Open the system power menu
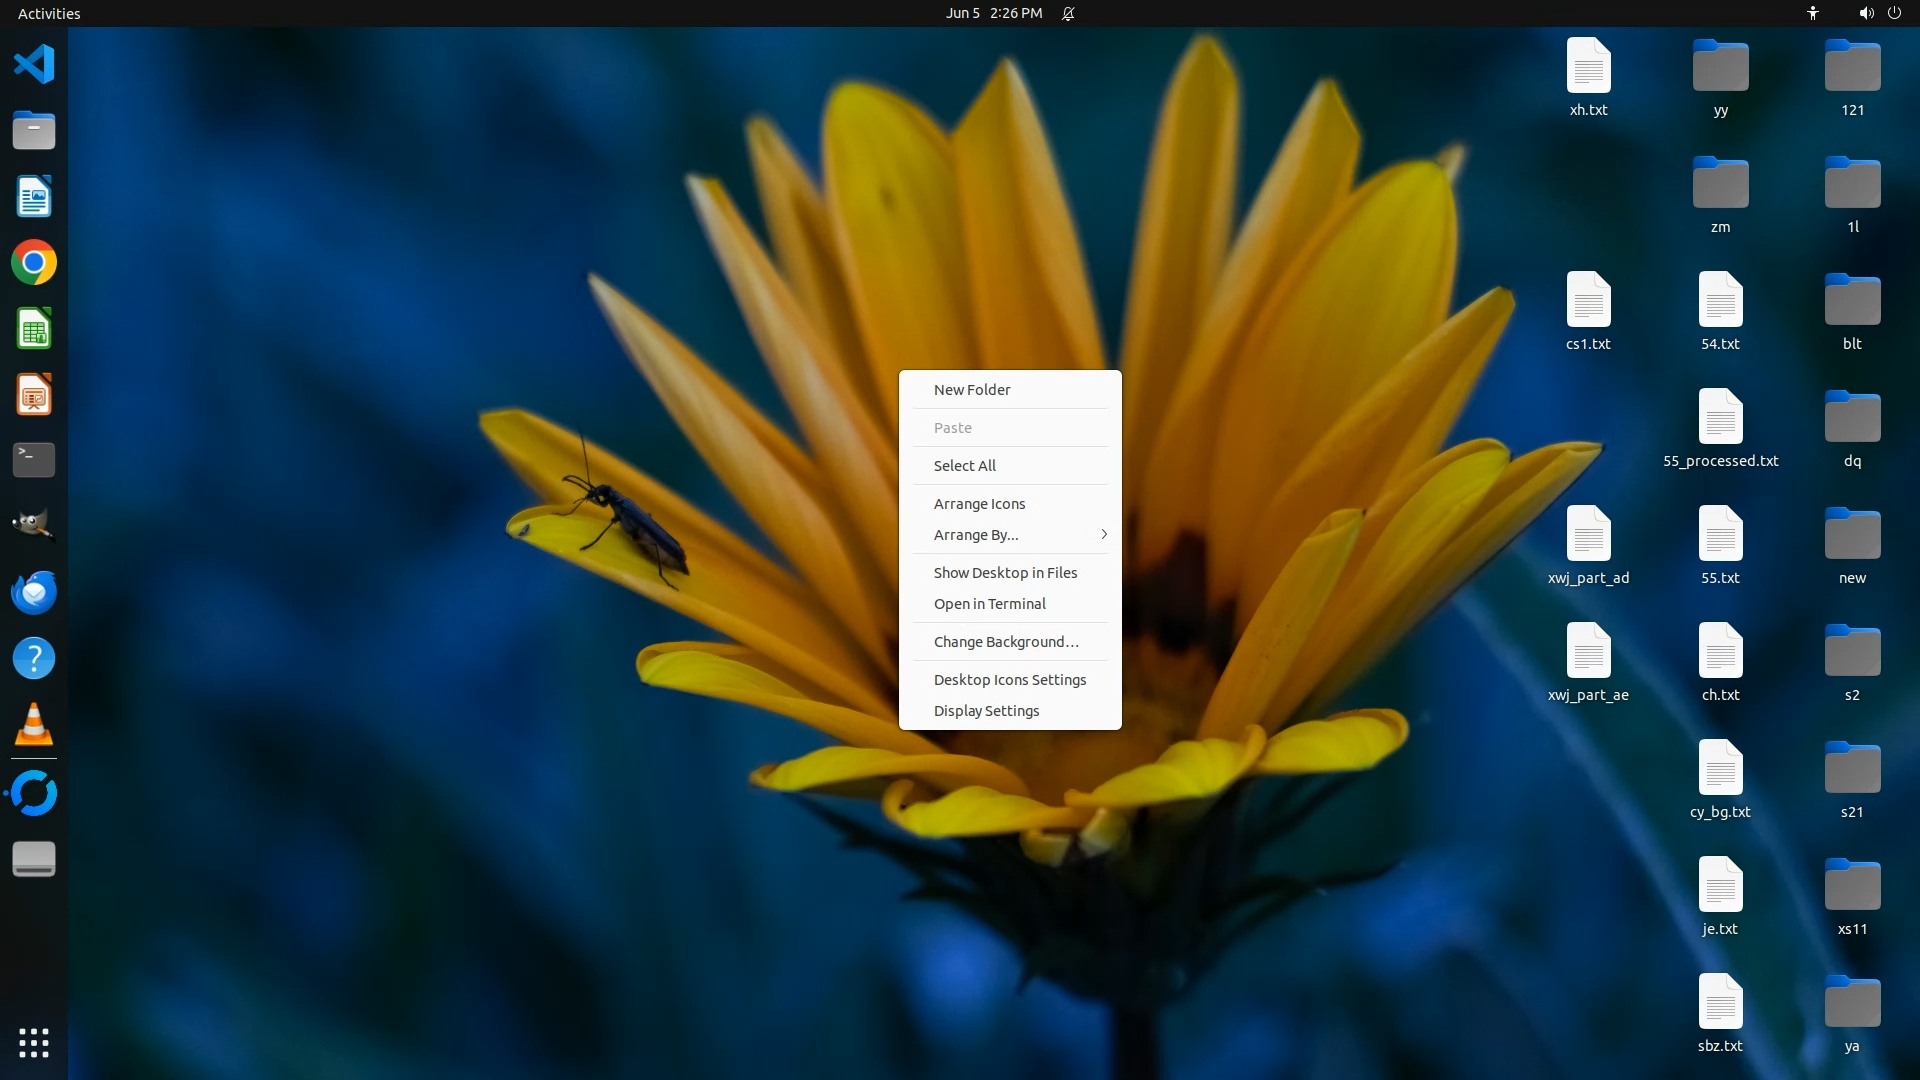The height and width of the screenshot is (1080, 1920). point(1894,13)
